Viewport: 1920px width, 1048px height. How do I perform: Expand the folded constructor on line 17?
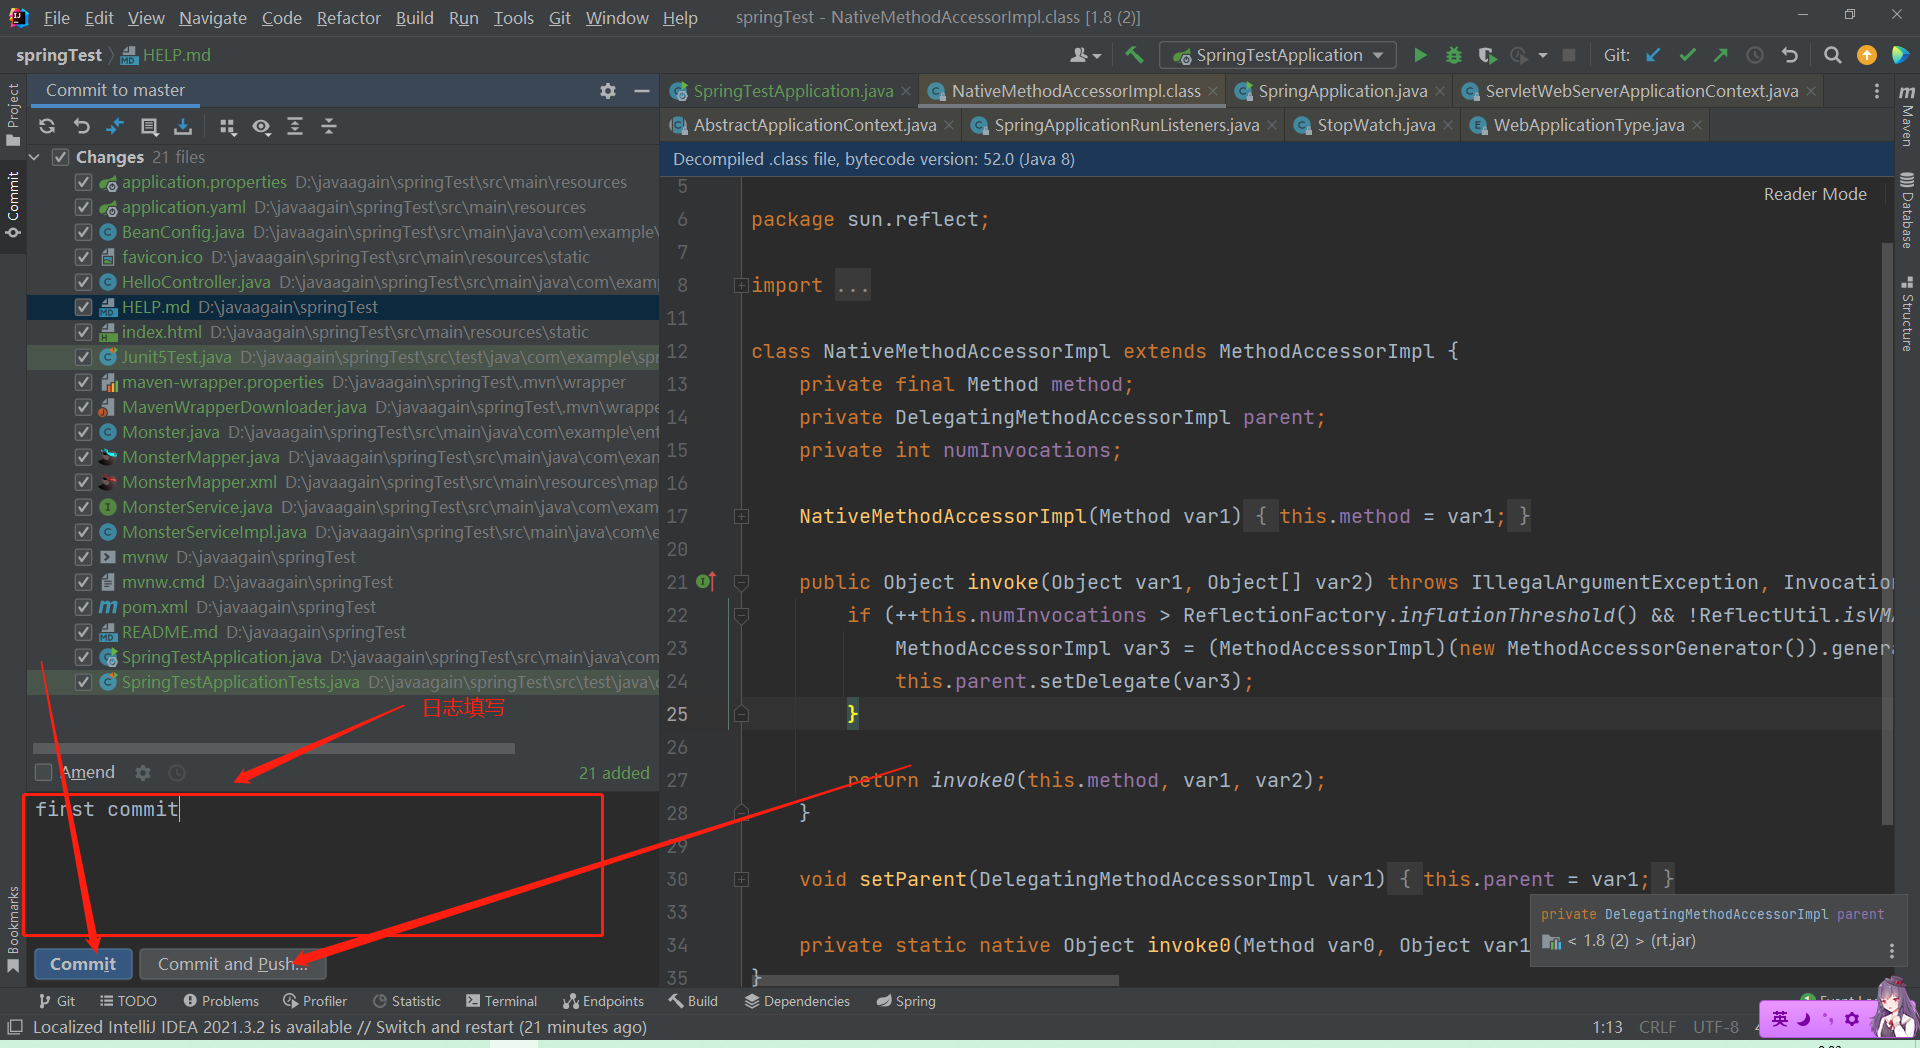(x=741, y=516)
